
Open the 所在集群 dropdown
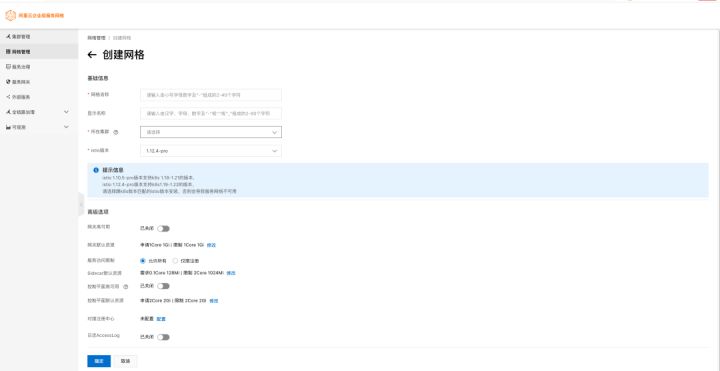[211, 132]
